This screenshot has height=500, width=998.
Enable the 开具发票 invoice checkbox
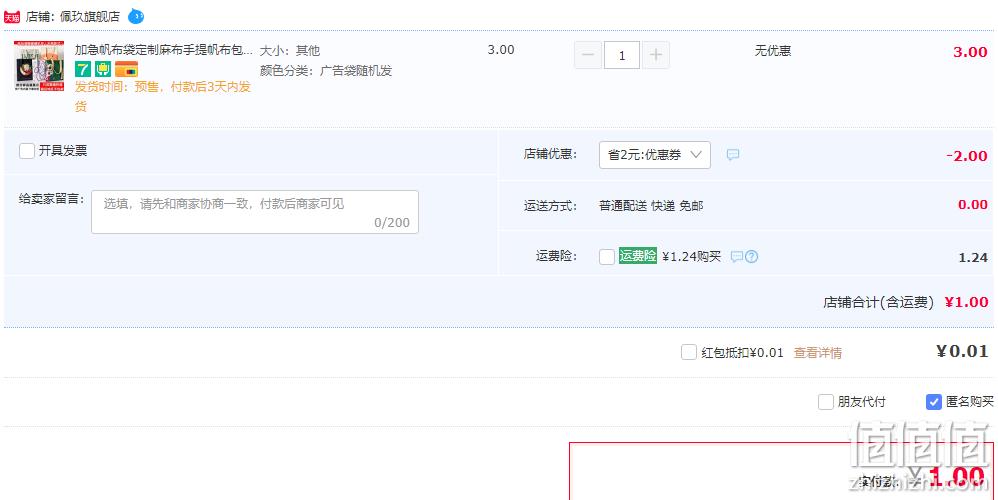tap(27, 151)
